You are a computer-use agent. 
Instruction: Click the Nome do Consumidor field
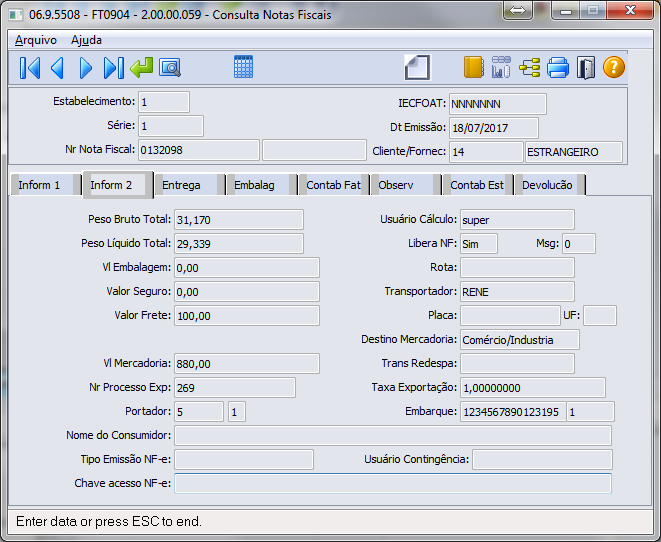393,435
